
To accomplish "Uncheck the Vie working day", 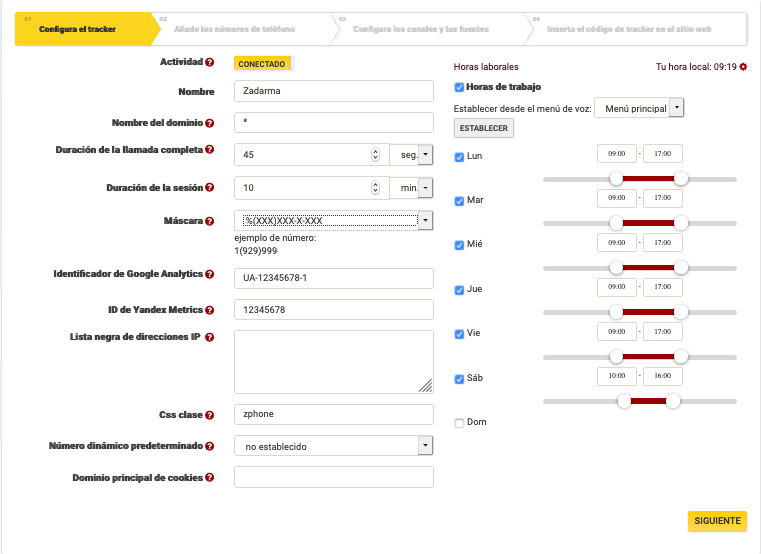I will [x=459, y=335].
